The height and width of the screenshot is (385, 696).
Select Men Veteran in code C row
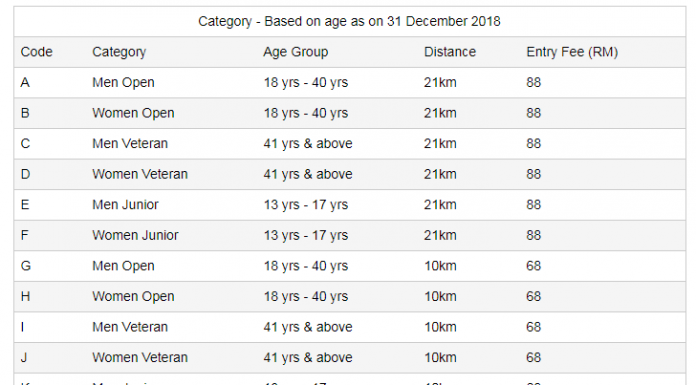[x=130, y=143]
